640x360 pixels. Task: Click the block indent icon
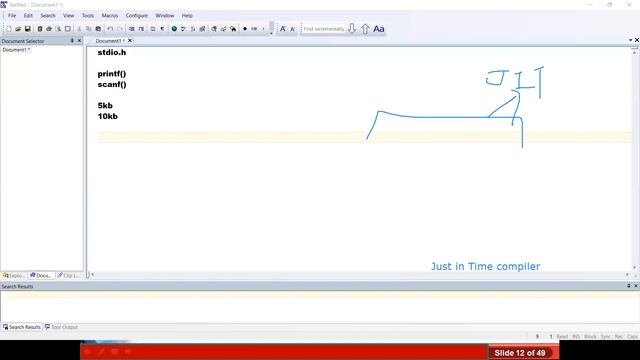(141, 29)
